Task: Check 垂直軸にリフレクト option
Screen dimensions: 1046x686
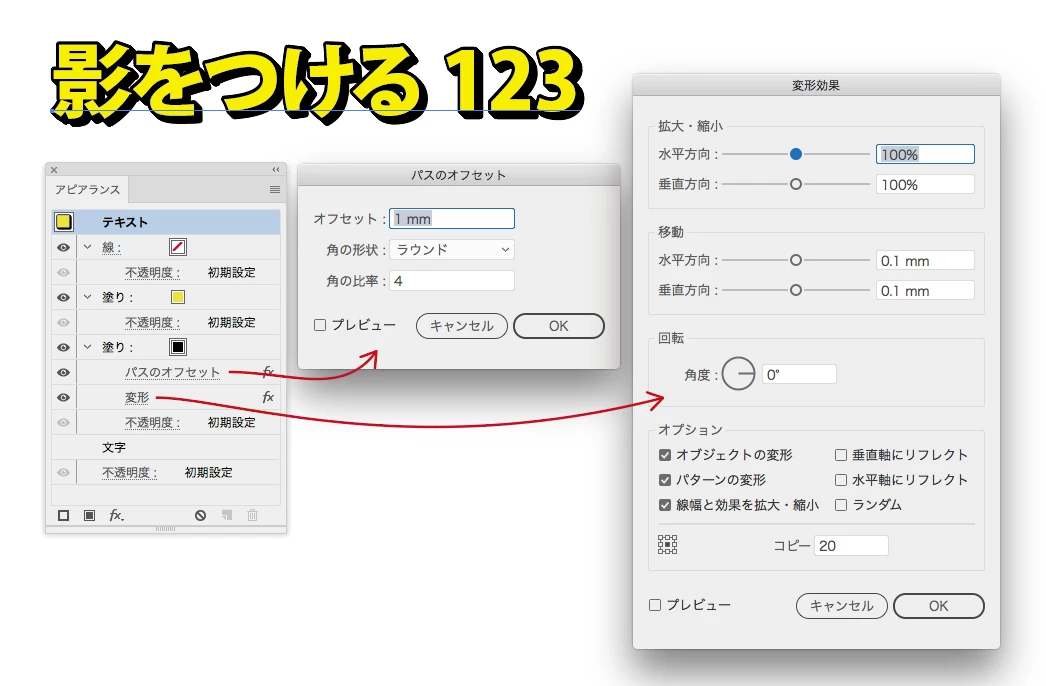Action: pyautogui.click(x=841, y=455)
